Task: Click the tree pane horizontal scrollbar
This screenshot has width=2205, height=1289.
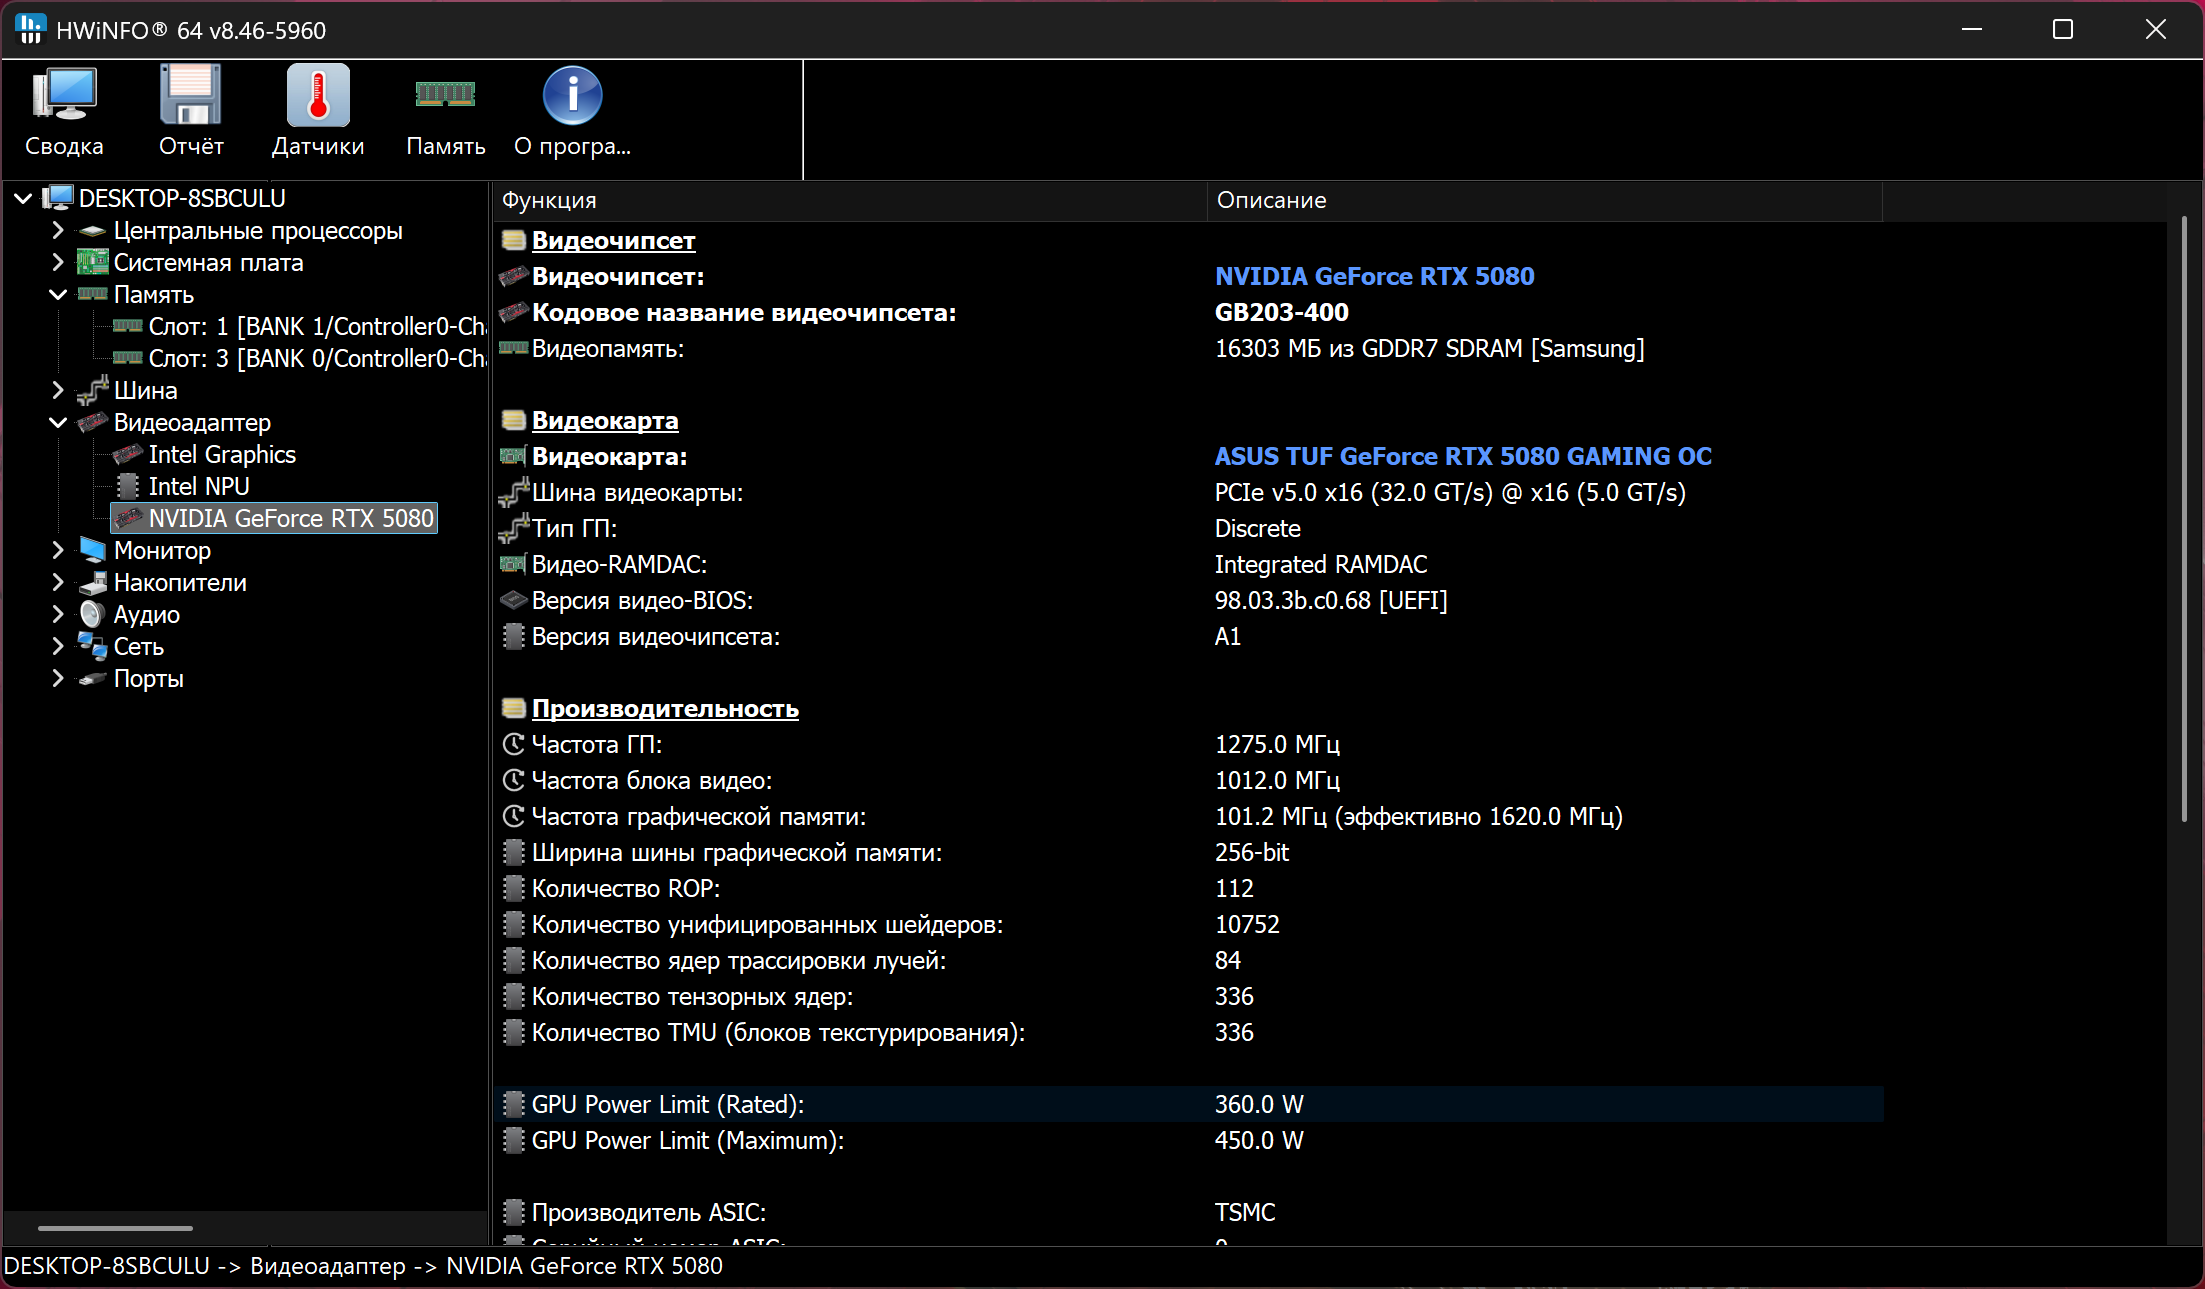Action: coord(115,1228)
